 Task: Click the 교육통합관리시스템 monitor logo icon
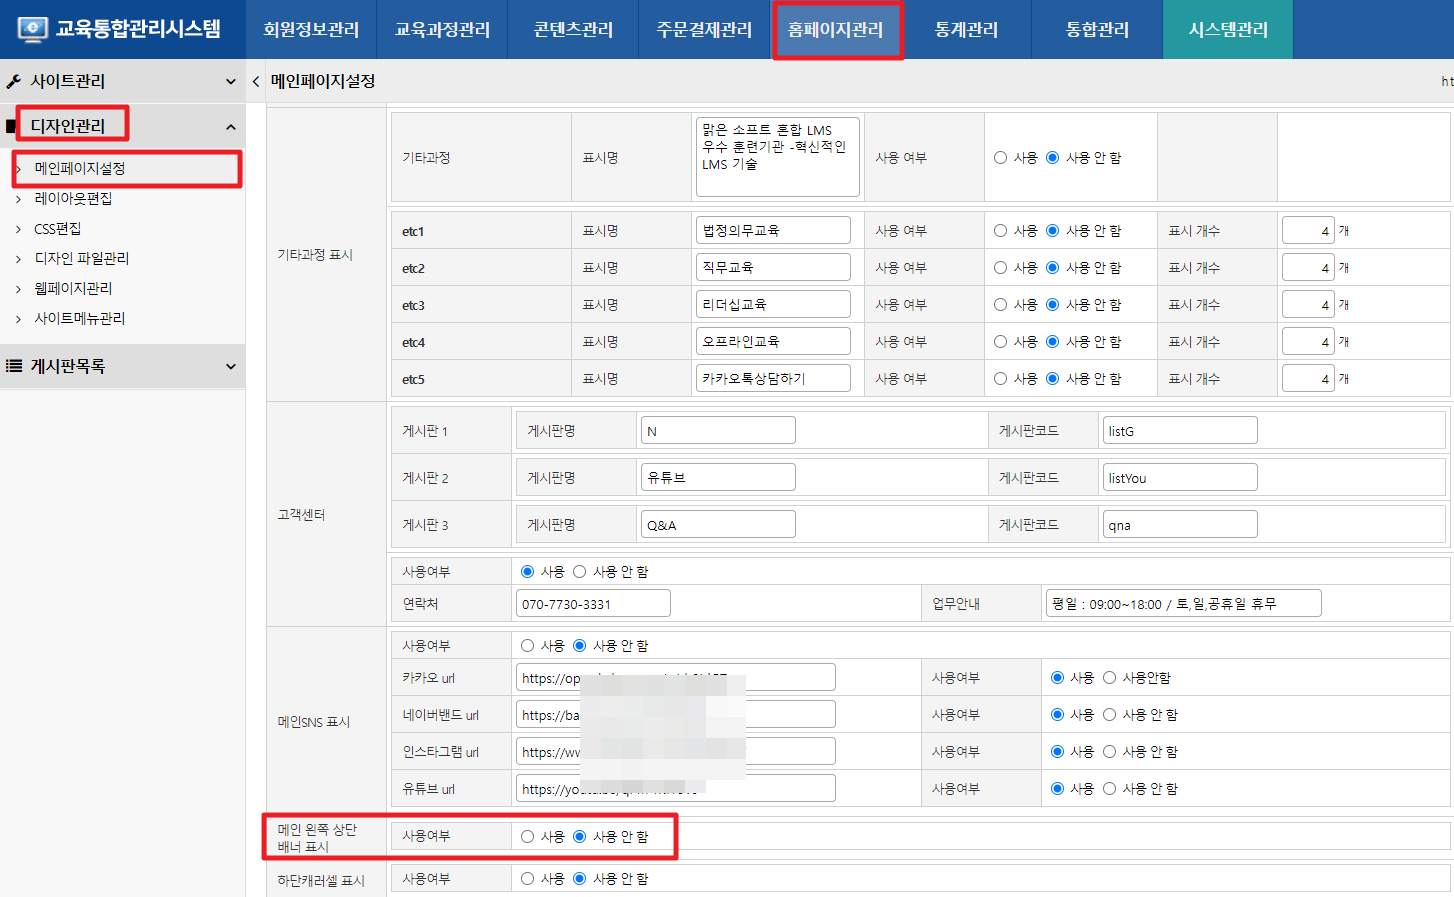[32, 29]
